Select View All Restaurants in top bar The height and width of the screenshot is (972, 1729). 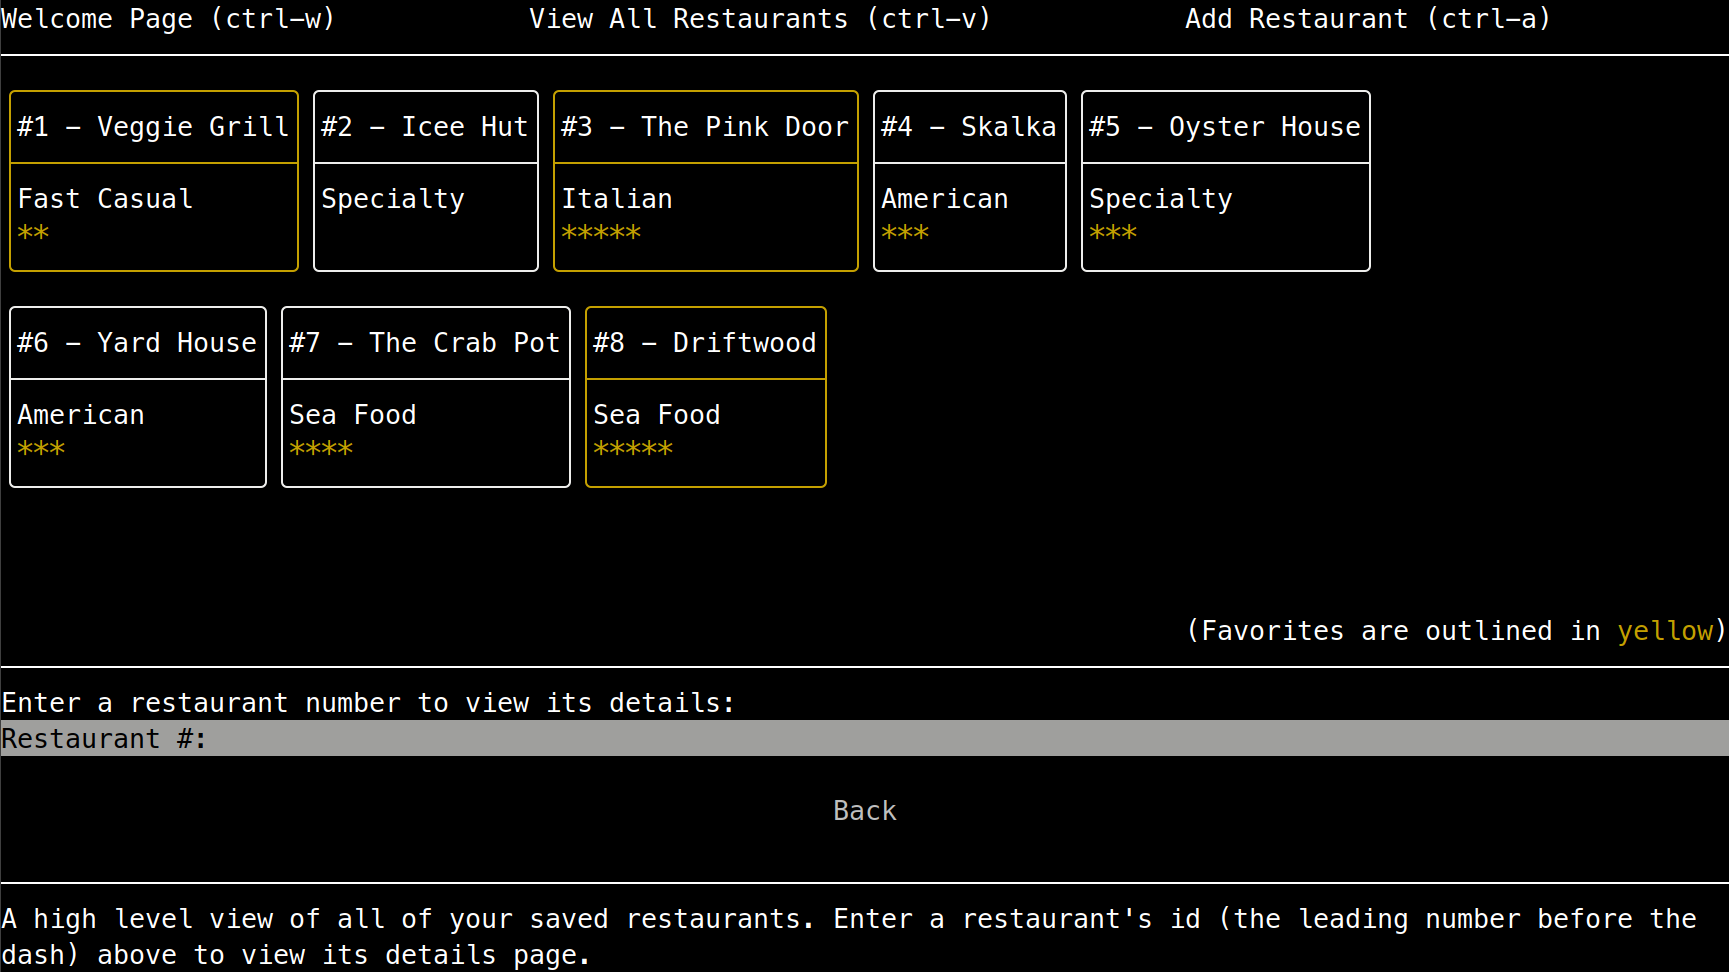[x=759, y=19]
